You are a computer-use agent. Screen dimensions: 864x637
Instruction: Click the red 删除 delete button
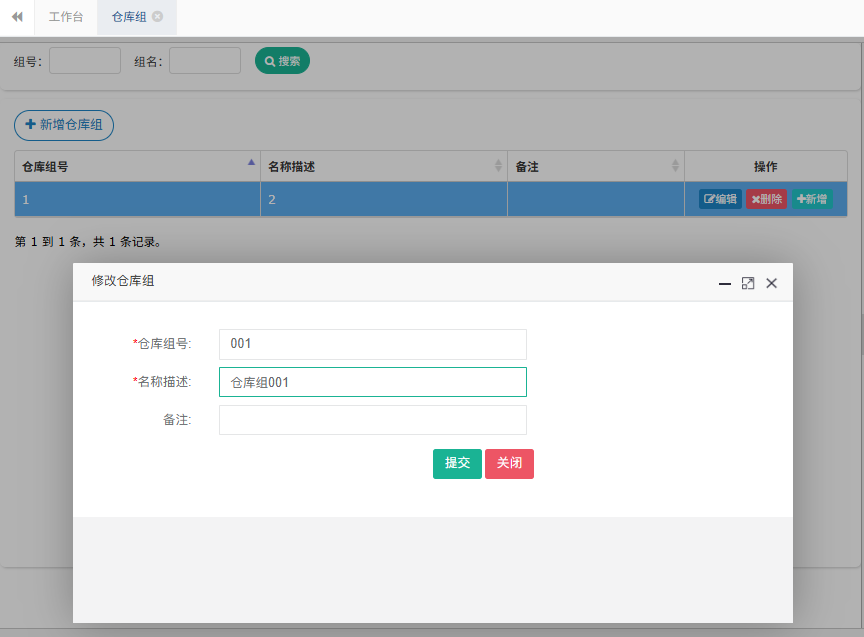[766, 199]
